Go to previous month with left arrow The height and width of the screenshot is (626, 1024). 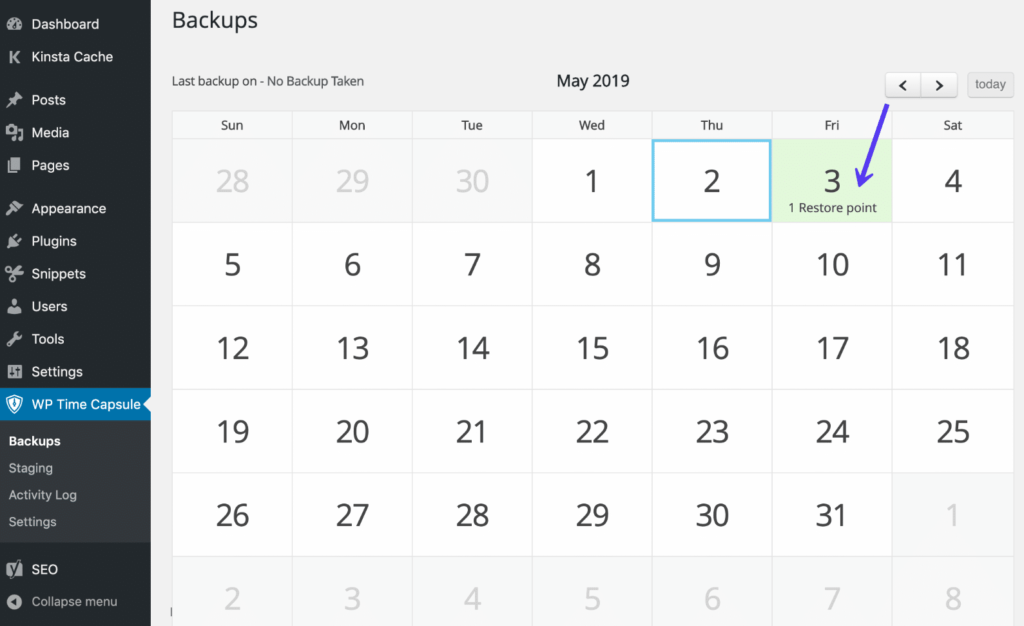903,85
